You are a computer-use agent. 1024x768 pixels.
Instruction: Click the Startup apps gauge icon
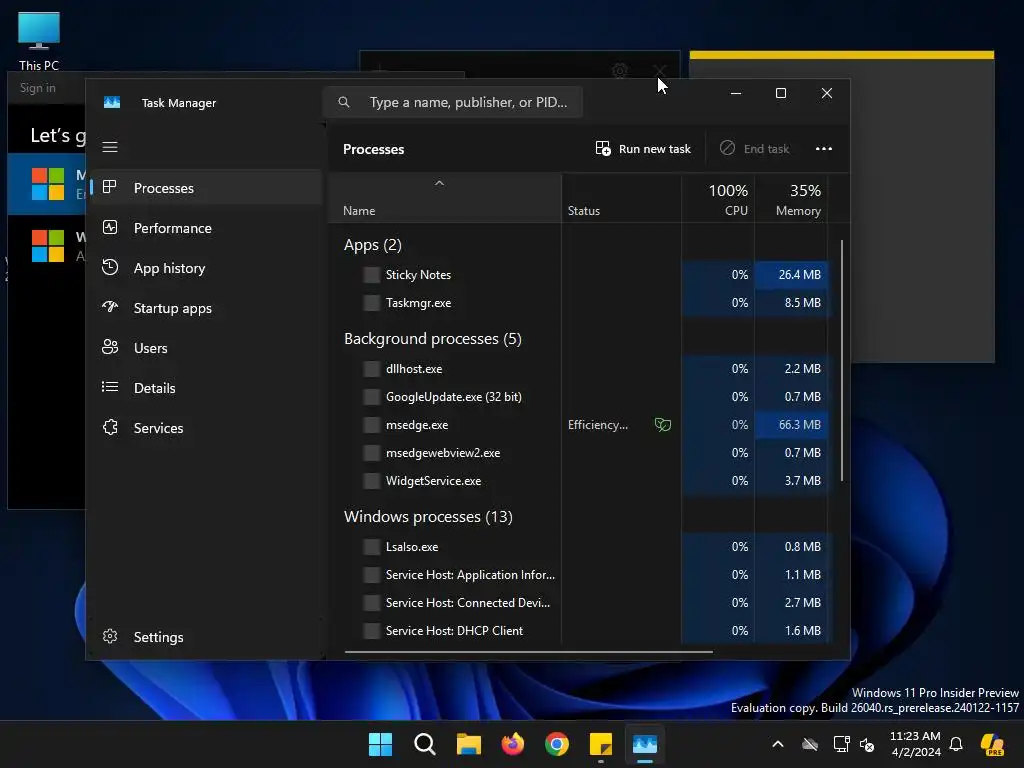(110, 307)
